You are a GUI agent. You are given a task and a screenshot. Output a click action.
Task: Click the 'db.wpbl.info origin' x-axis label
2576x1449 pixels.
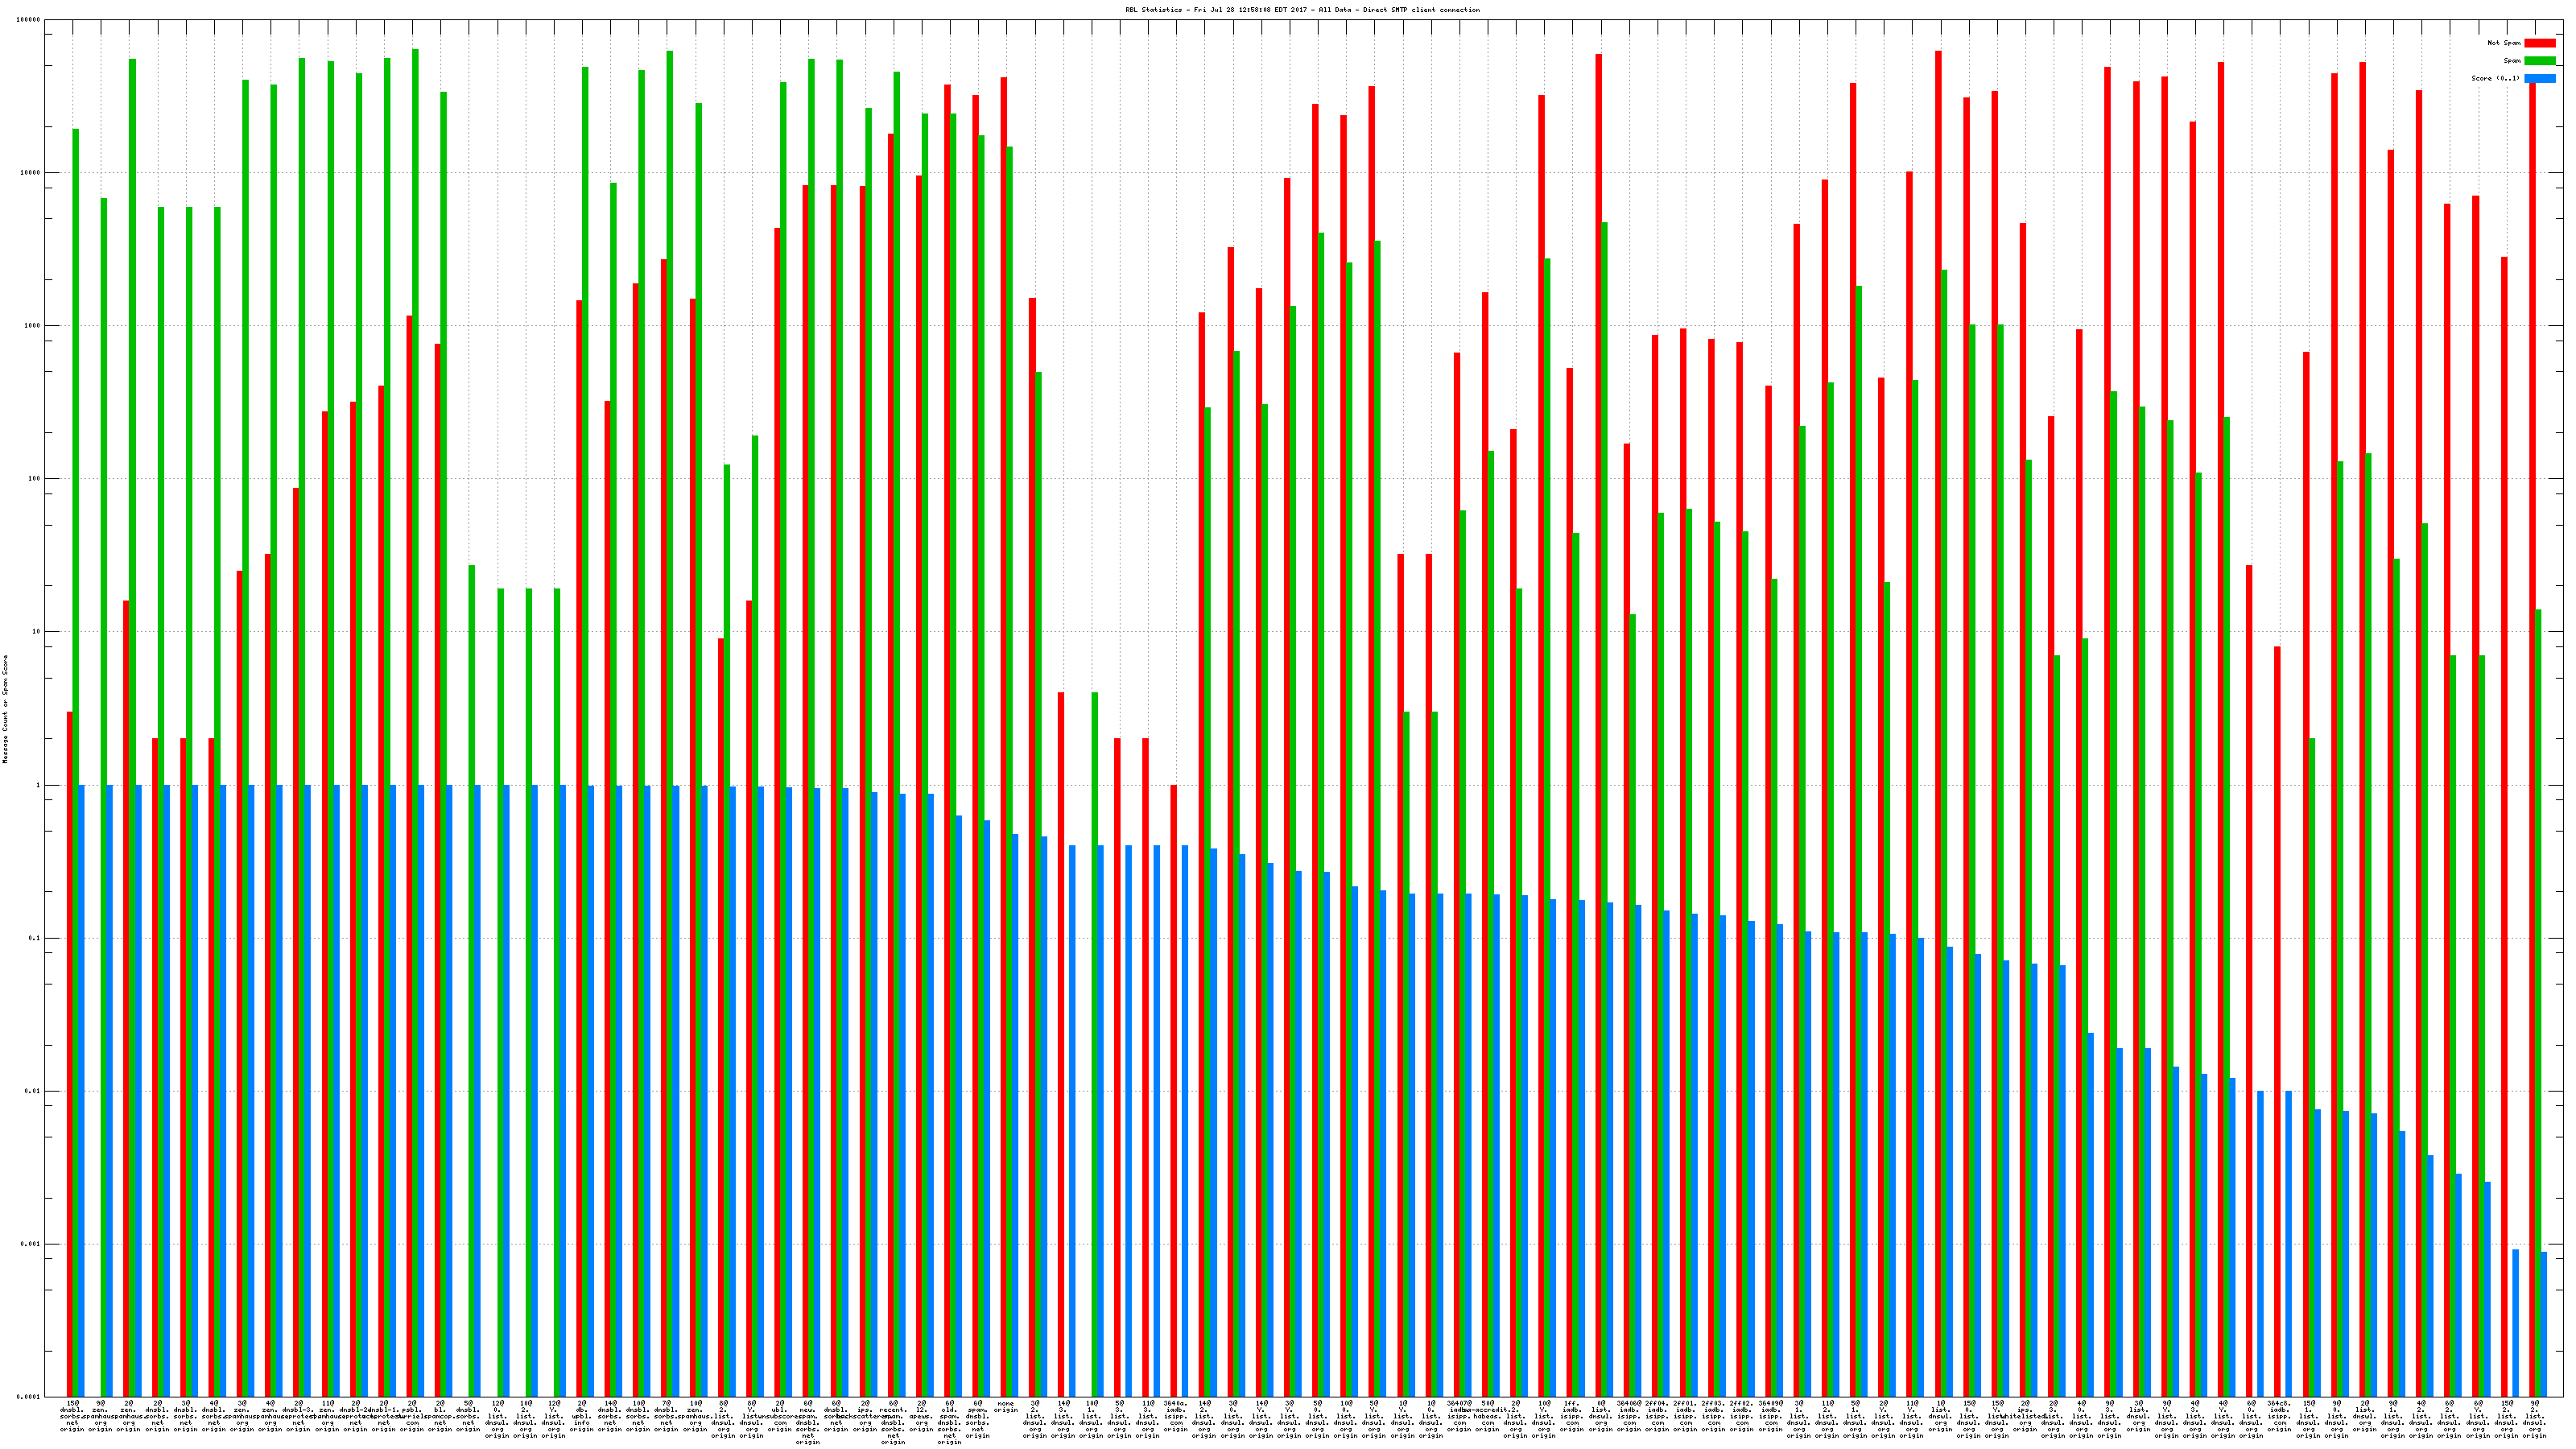(x=581, y=1415)
